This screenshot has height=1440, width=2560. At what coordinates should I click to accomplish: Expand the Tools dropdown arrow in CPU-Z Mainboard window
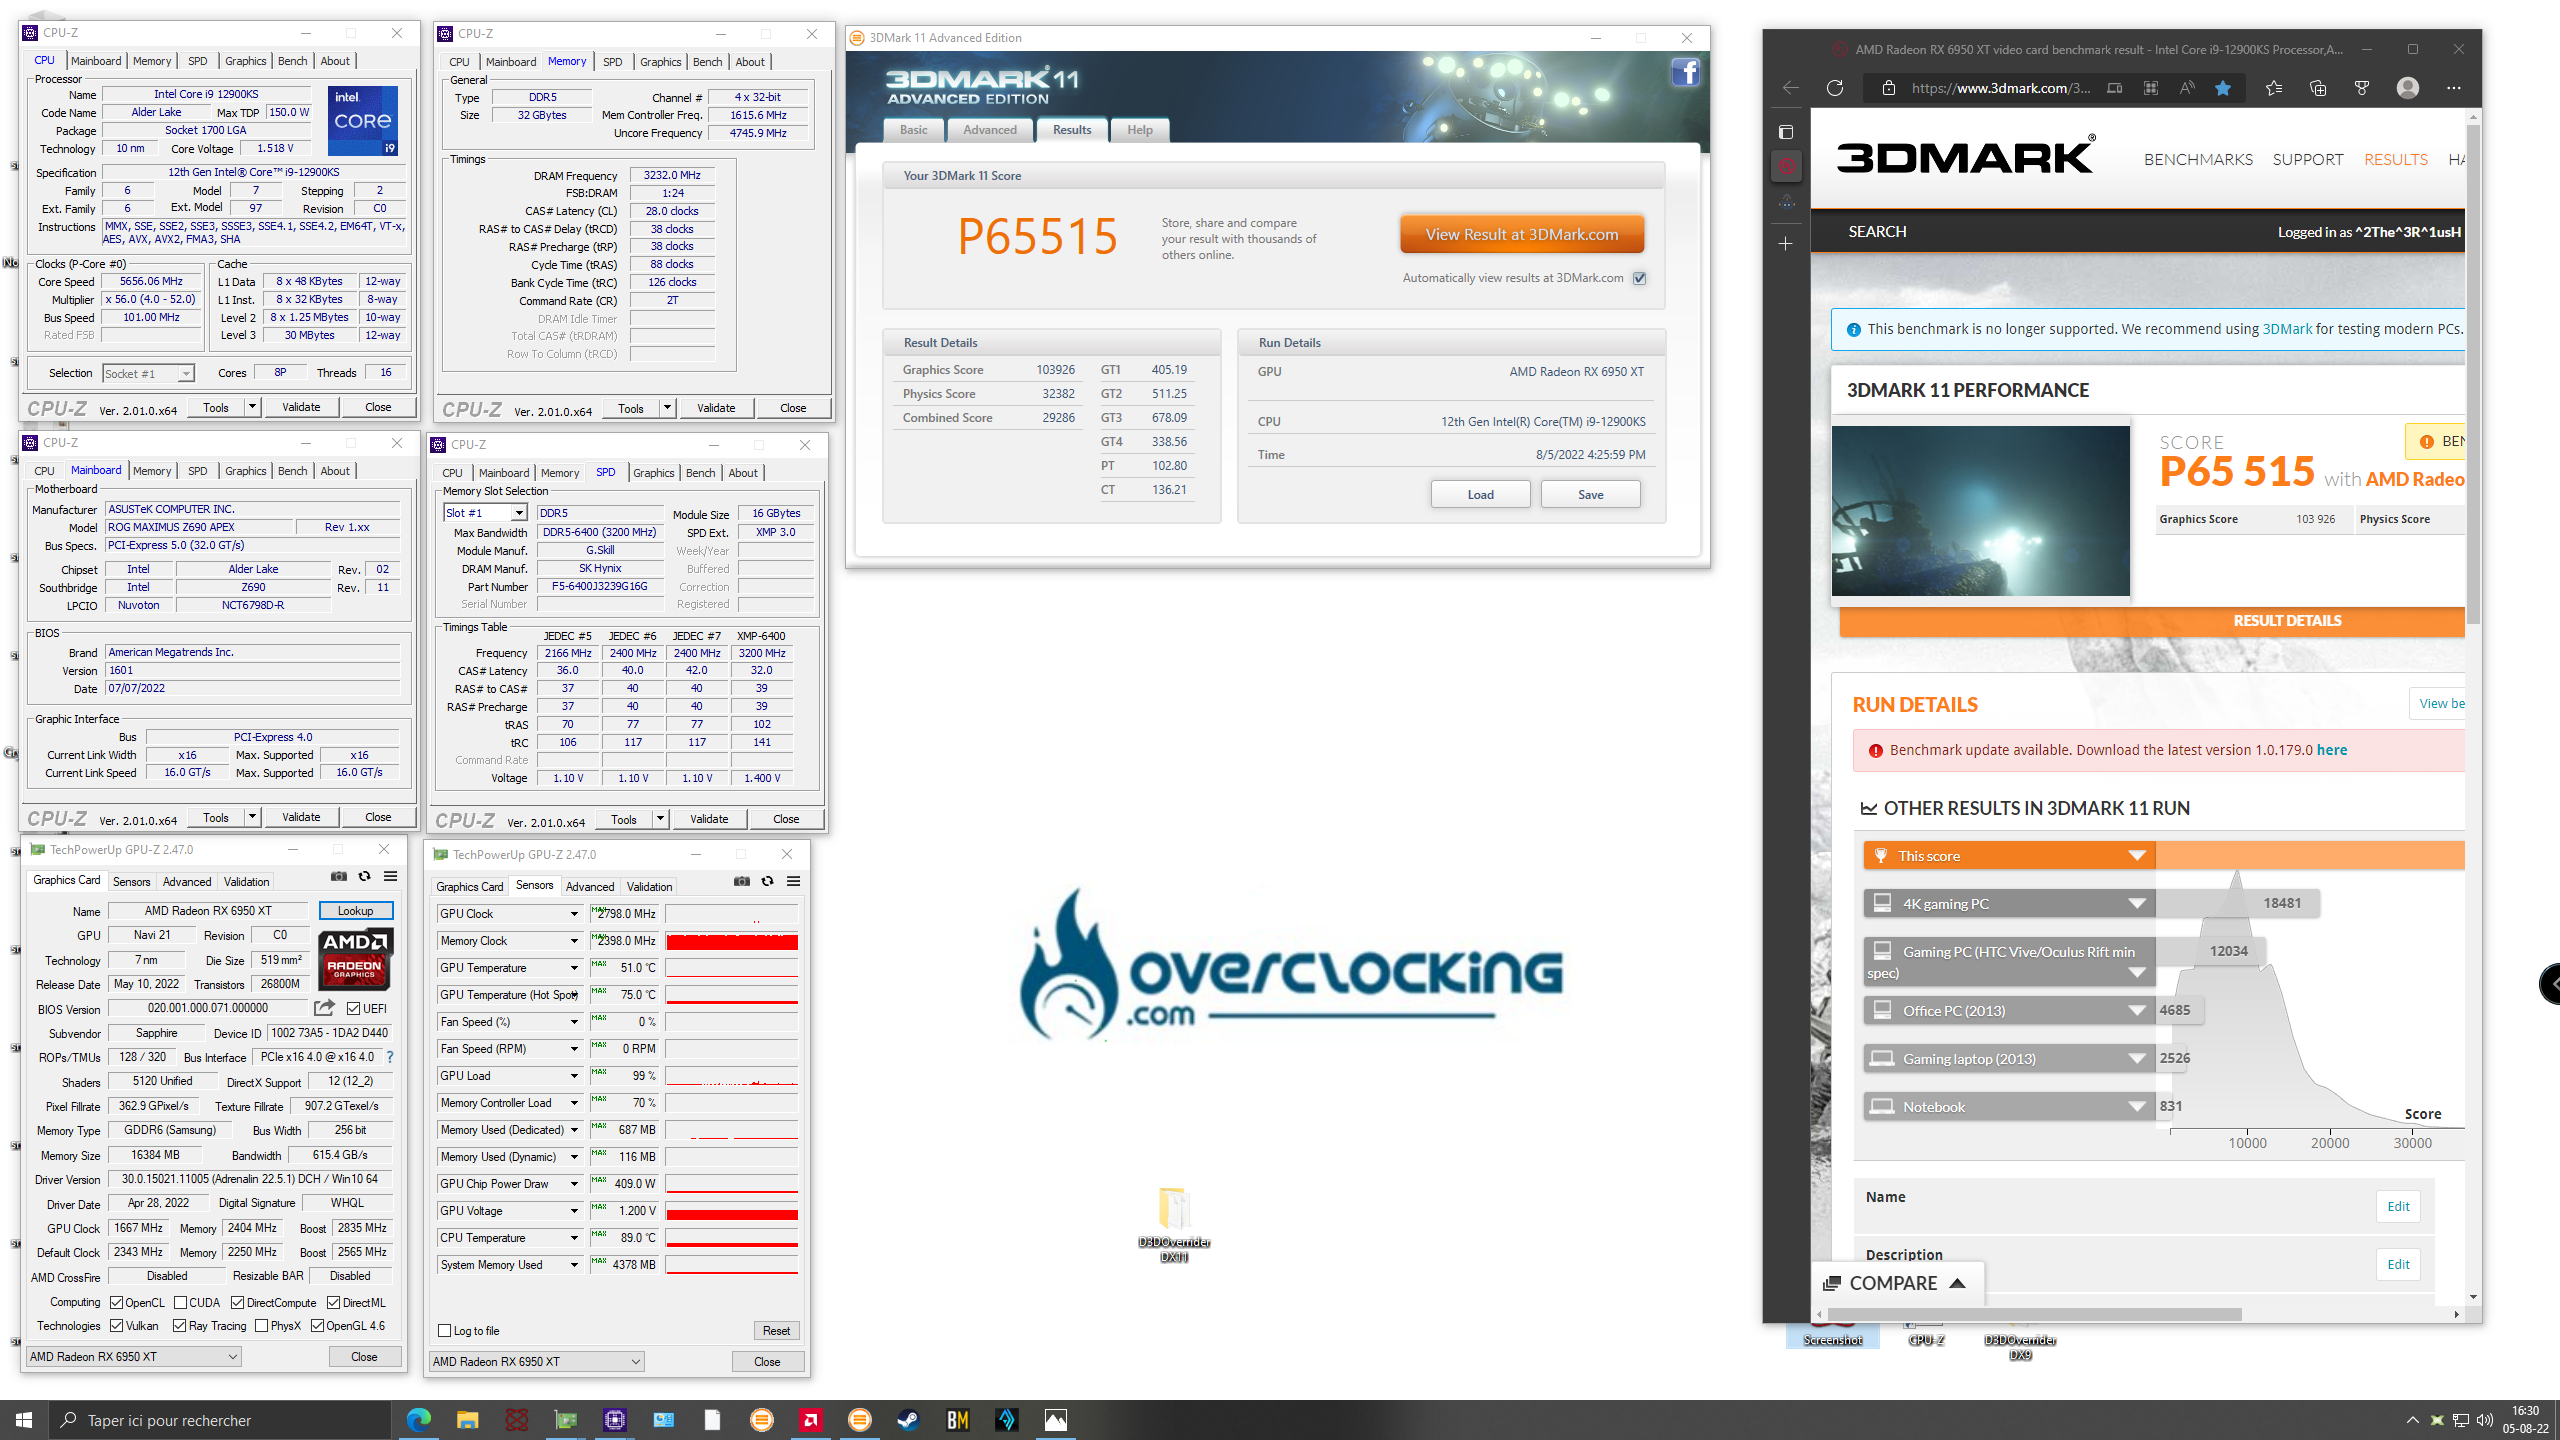tap(252, 817)
